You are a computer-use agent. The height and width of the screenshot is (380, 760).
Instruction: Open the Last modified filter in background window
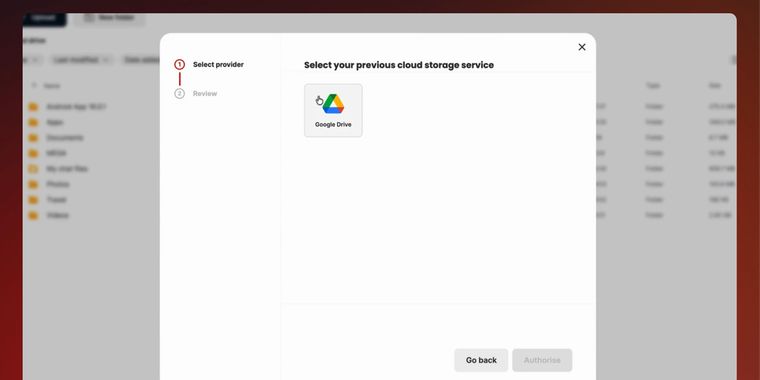click(81, 60)
